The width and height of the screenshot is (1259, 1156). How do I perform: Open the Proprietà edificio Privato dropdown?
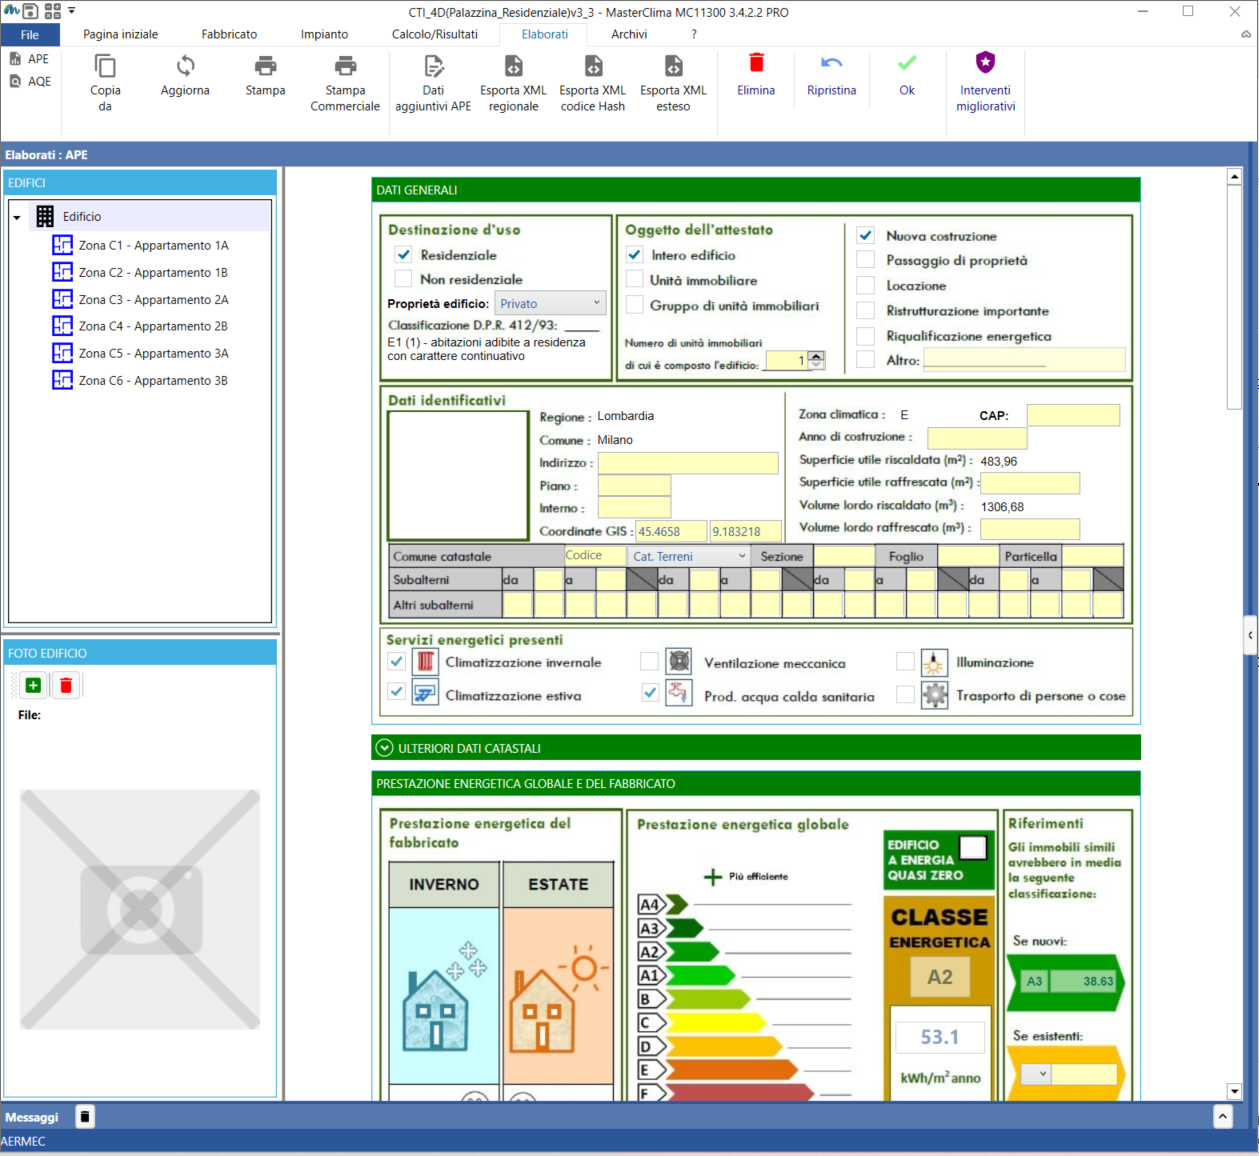[x=550, y=303]
